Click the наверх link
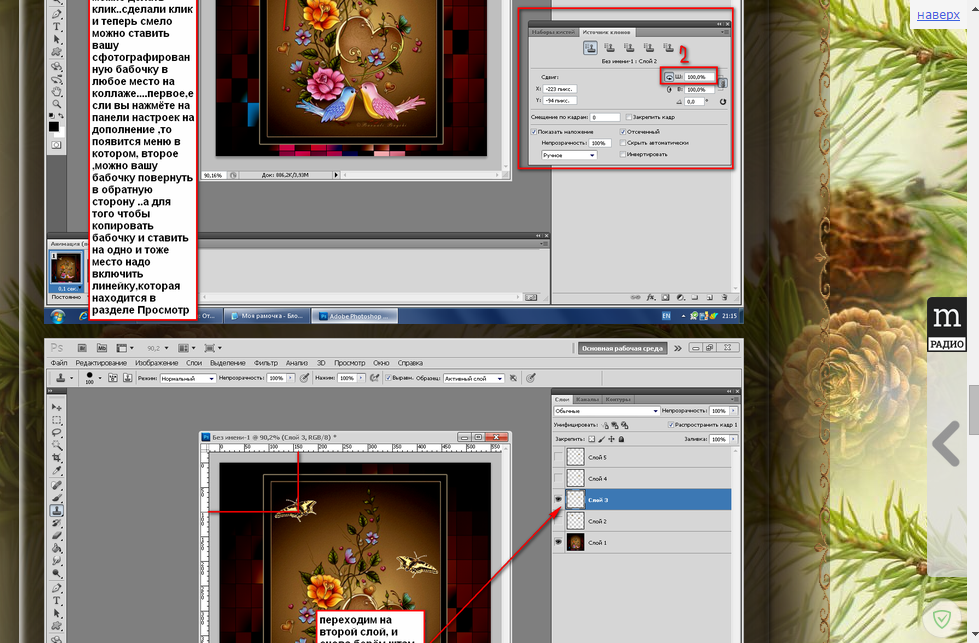Image resolution: width=979 pixels, height=643 pixels. (x=938, y=14)
